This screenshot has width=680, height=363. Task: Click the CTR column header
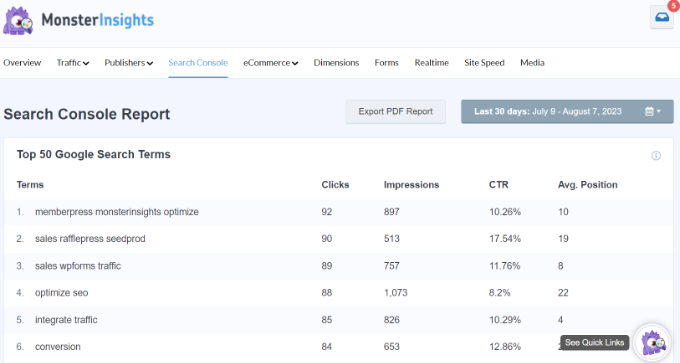[x=499, y=185]
